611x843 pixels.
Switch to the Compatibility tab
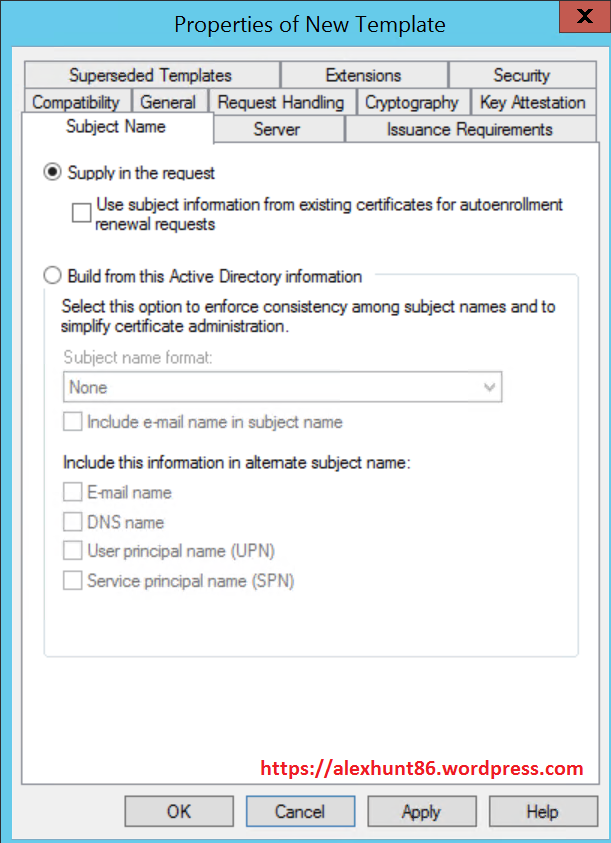(76, 102)
